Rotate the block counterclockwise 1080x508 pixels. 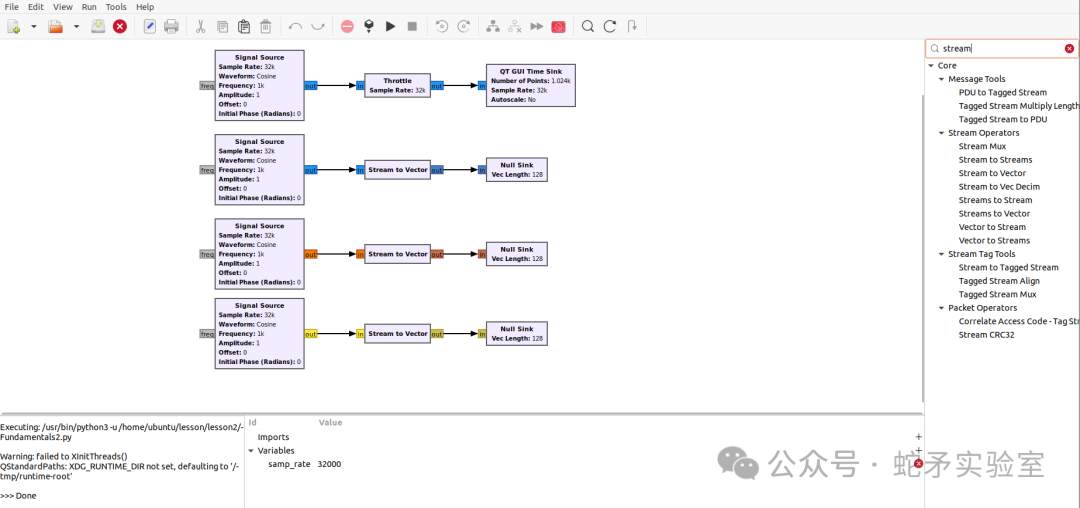[442, 27]
